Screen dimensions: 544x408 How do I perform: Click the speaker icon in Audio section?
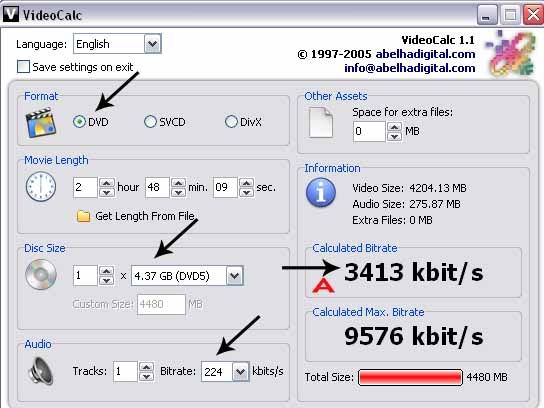tap(41, 371)
